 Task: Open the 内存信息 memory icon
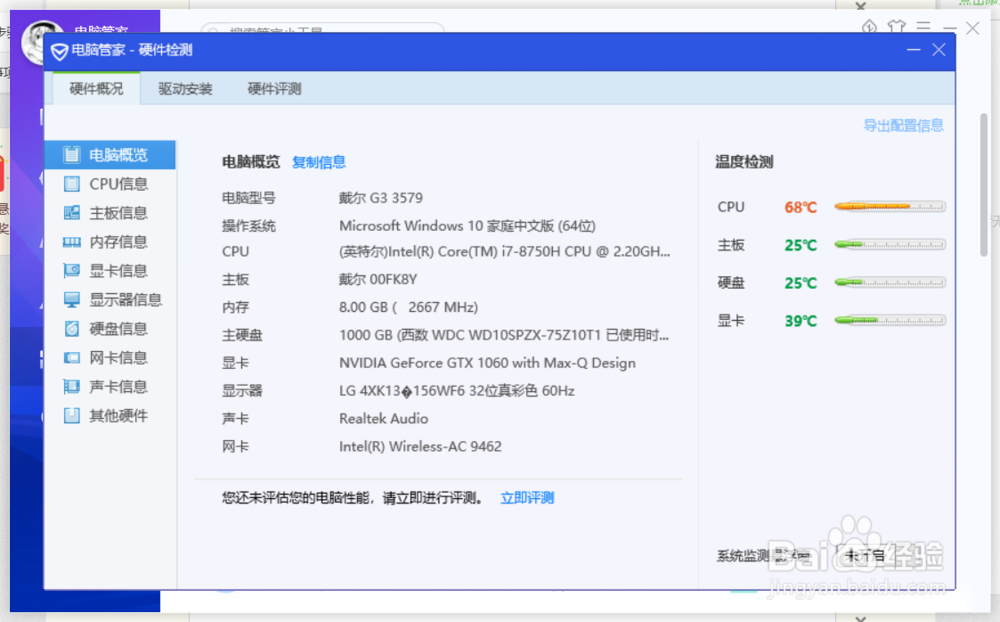[72, 242]
